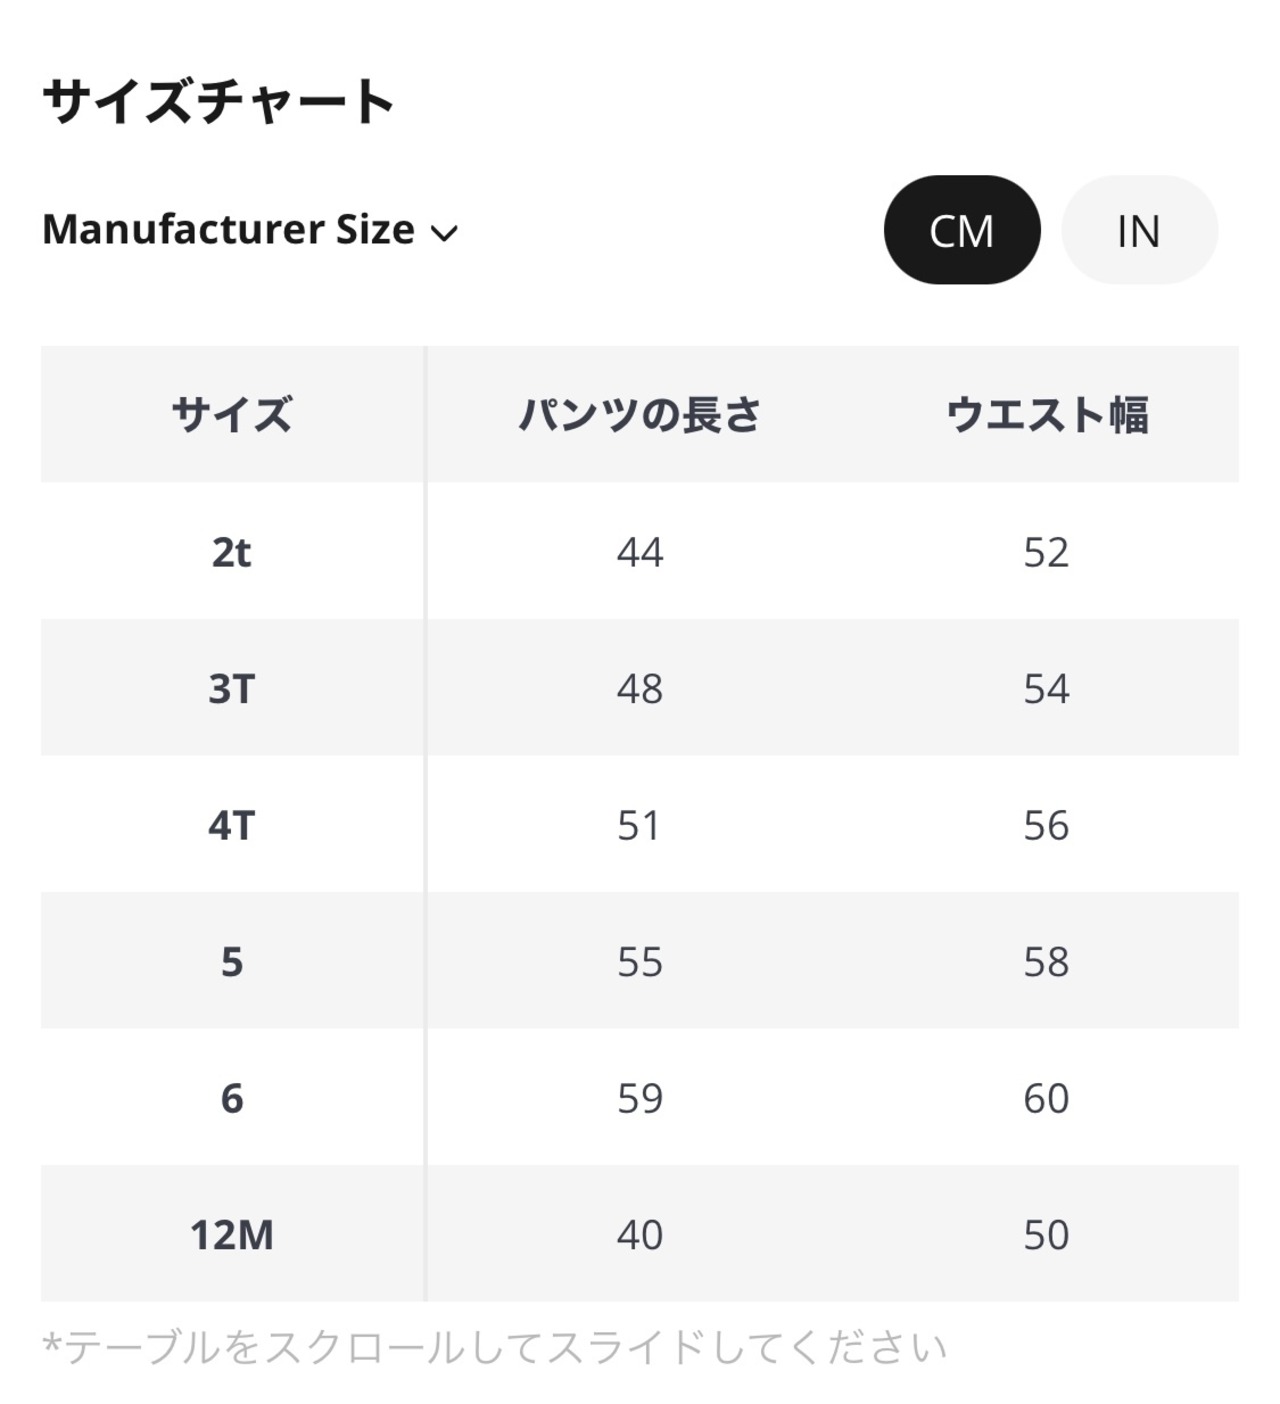Select the 3T size row label
1280x1404 pixels.
tap(231, 689)
